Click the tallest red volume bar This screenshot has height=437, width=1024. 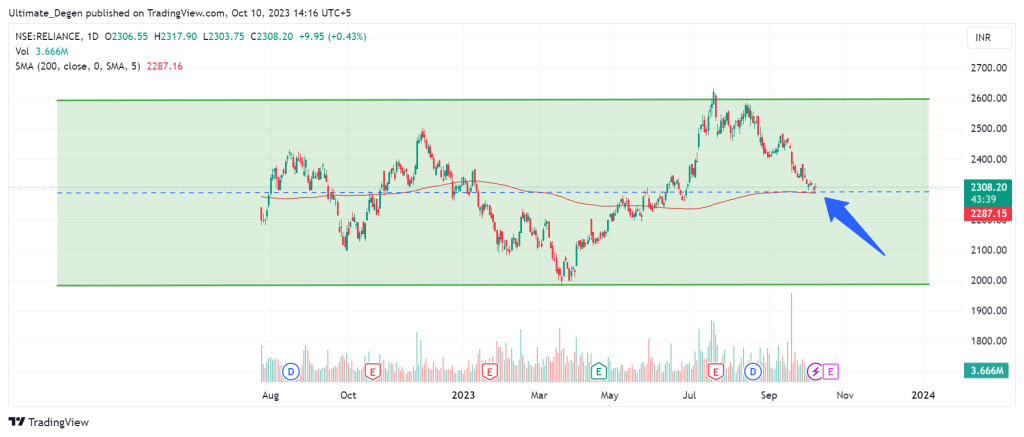click(x=792, y=337)
